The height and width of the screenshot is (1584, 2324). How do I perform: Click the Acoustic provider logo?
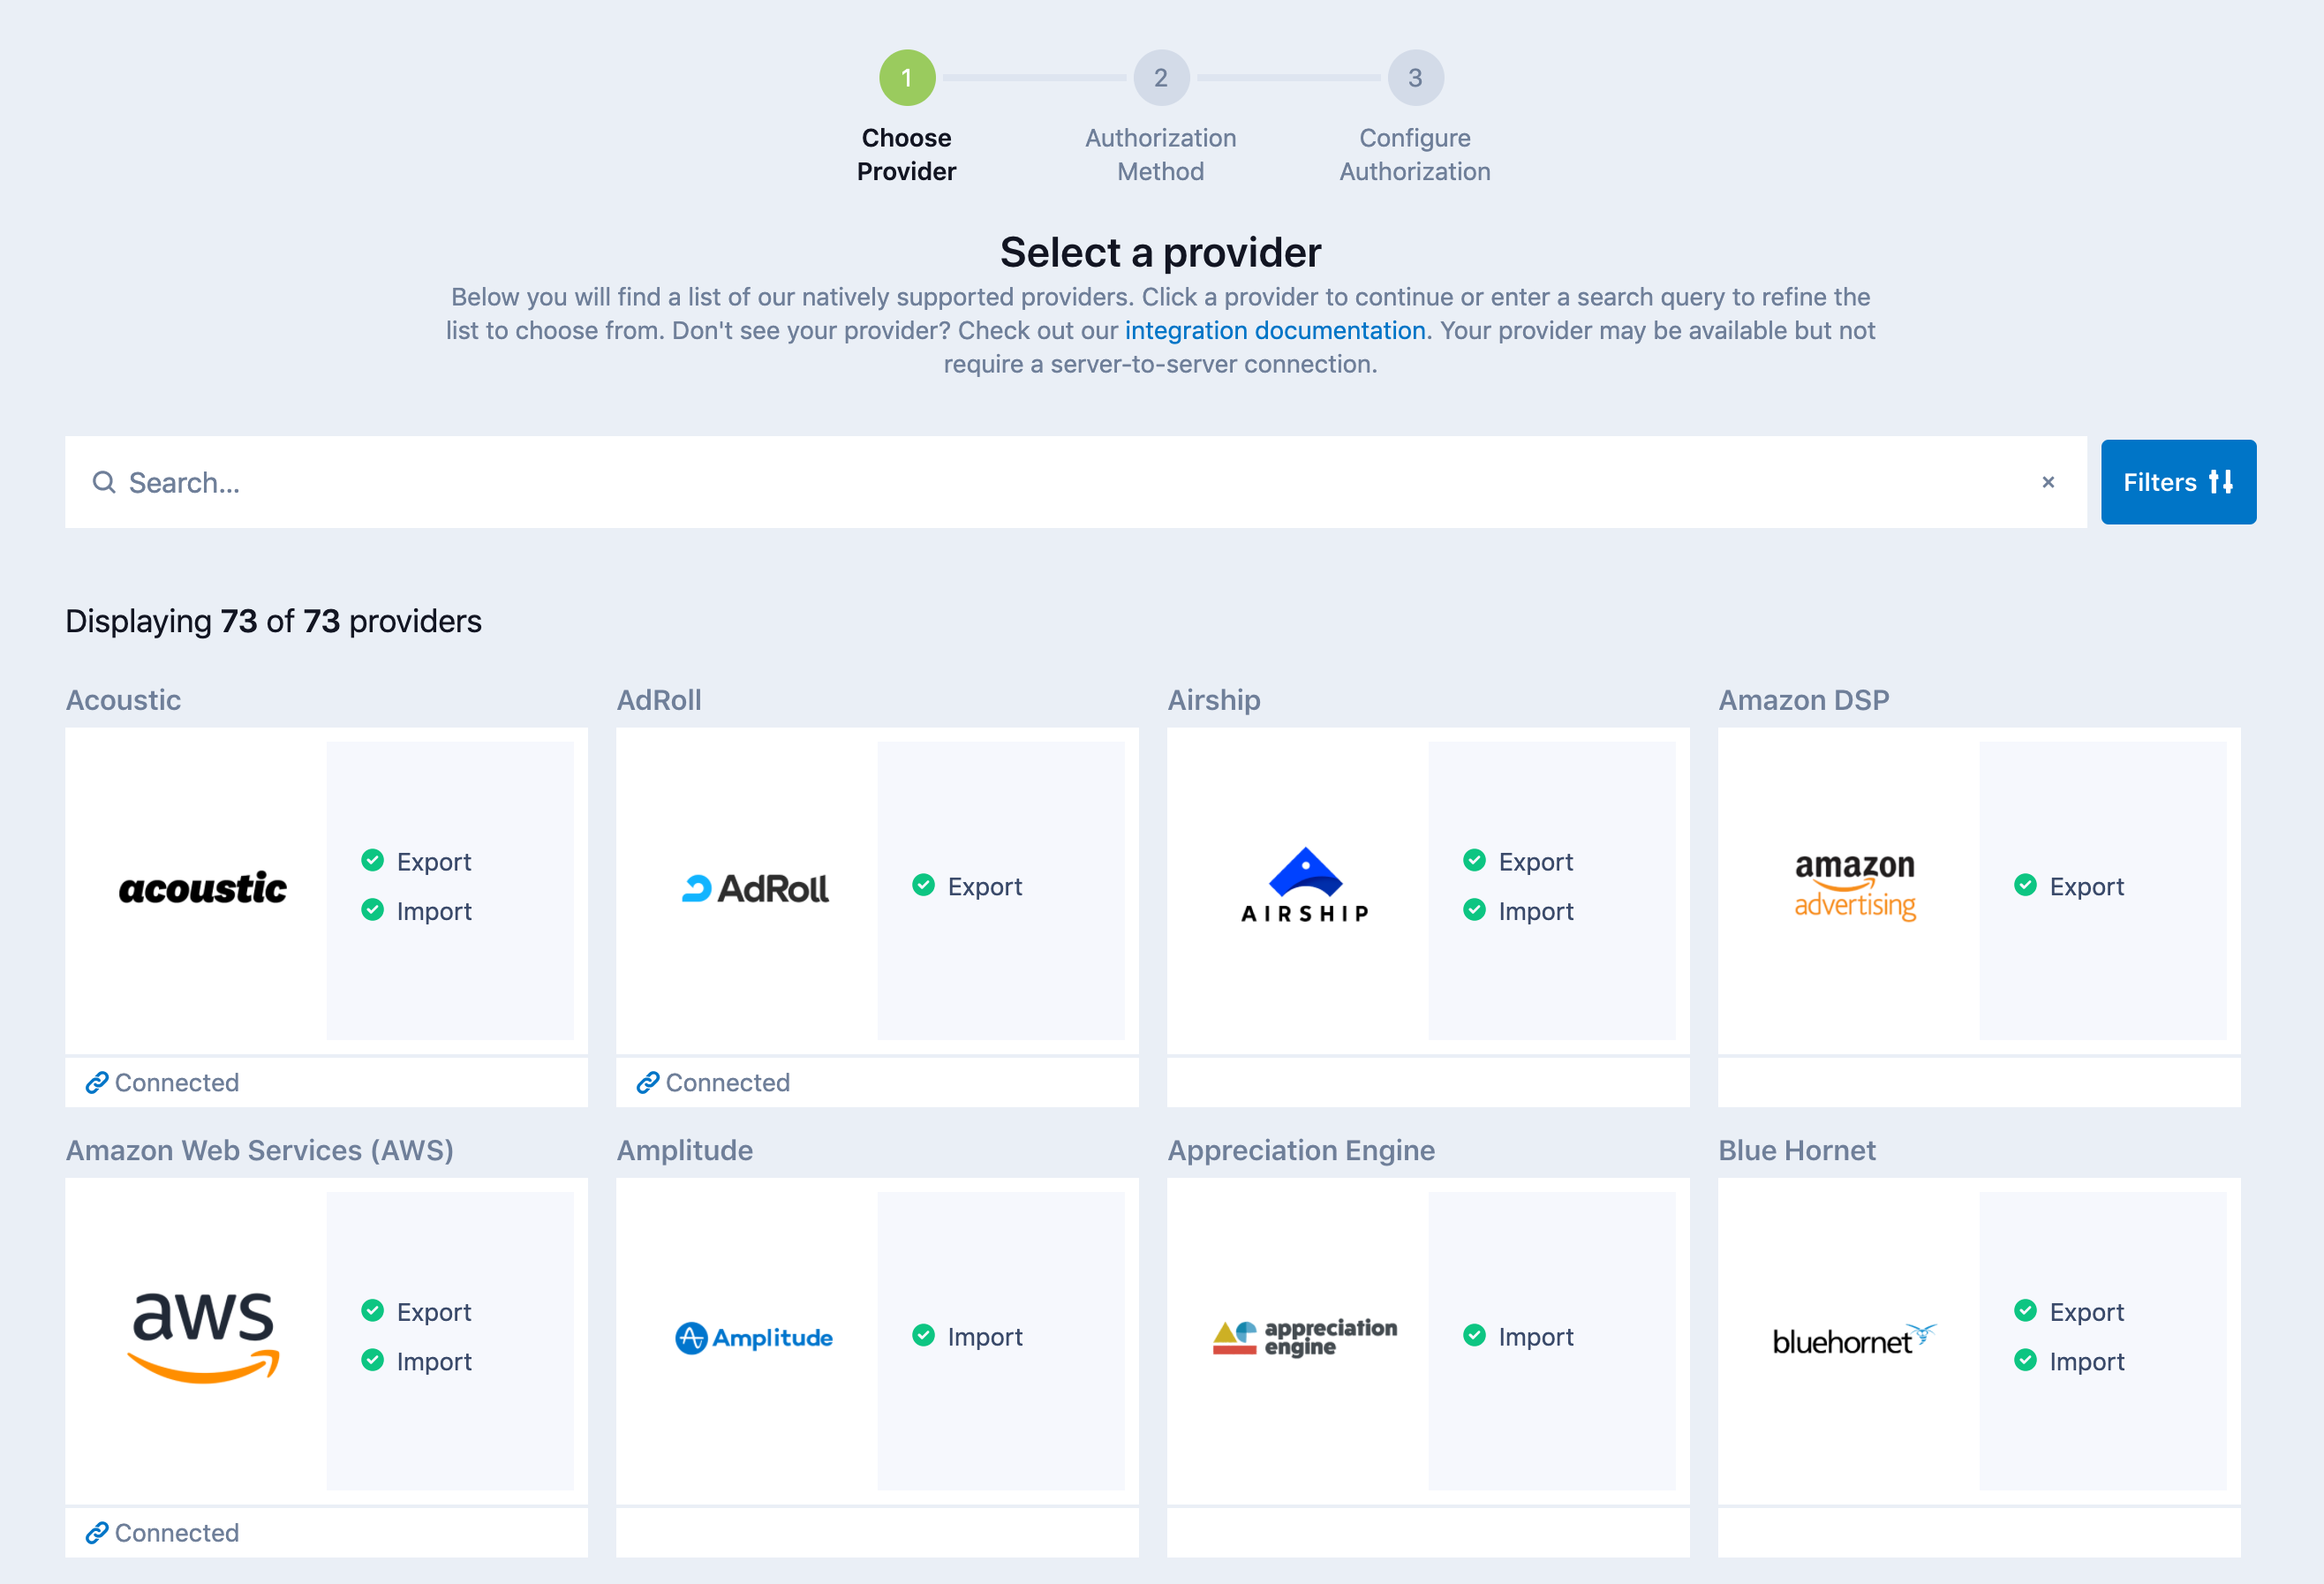(203, 888)
